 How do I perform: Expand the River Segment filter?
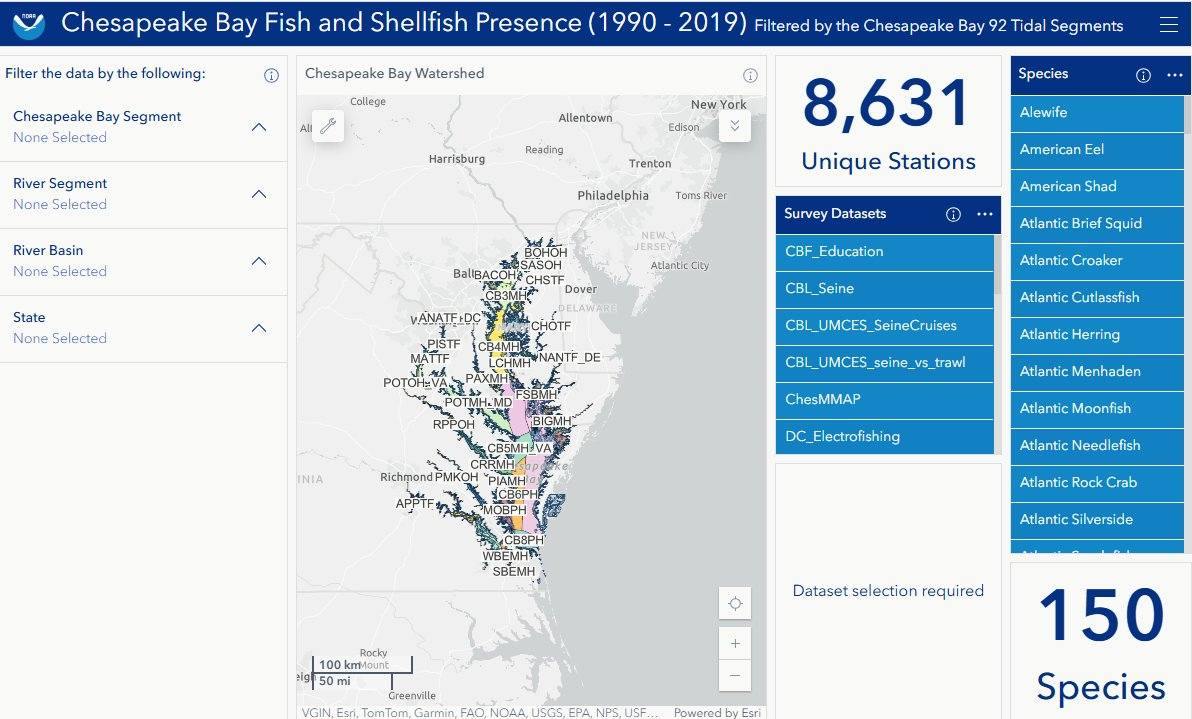pyautogui.click(x=143, y=194)
